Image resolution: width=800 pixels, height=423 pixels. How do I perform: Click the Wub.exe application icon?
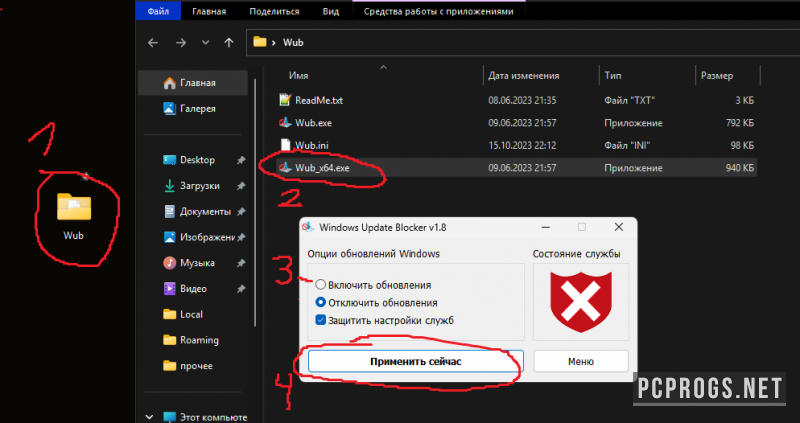pos(285,122)
